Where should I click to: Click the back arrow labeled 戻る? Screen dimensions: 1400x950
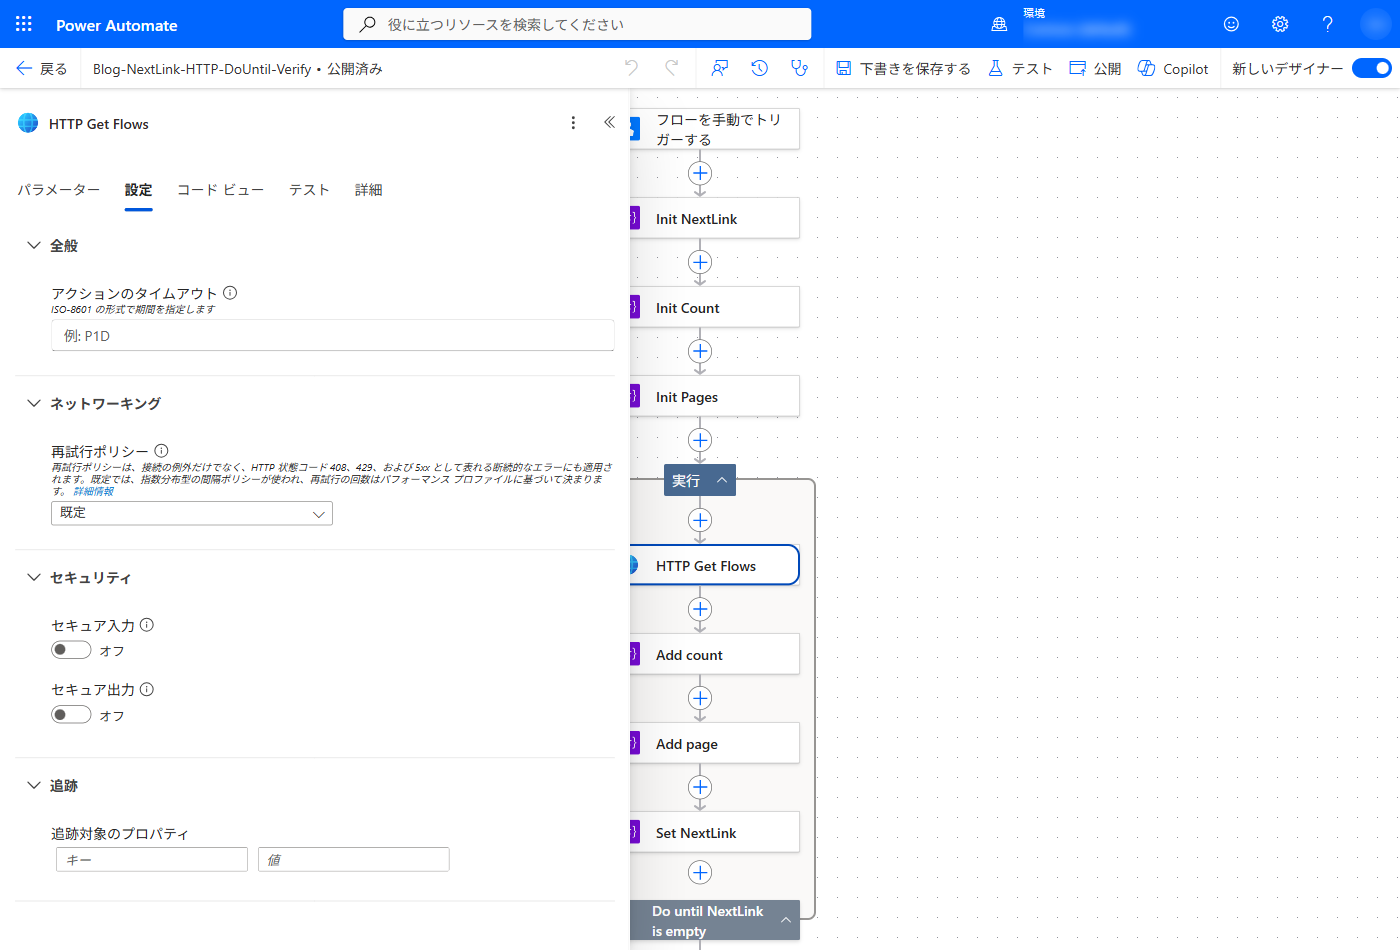click(41, 68)
